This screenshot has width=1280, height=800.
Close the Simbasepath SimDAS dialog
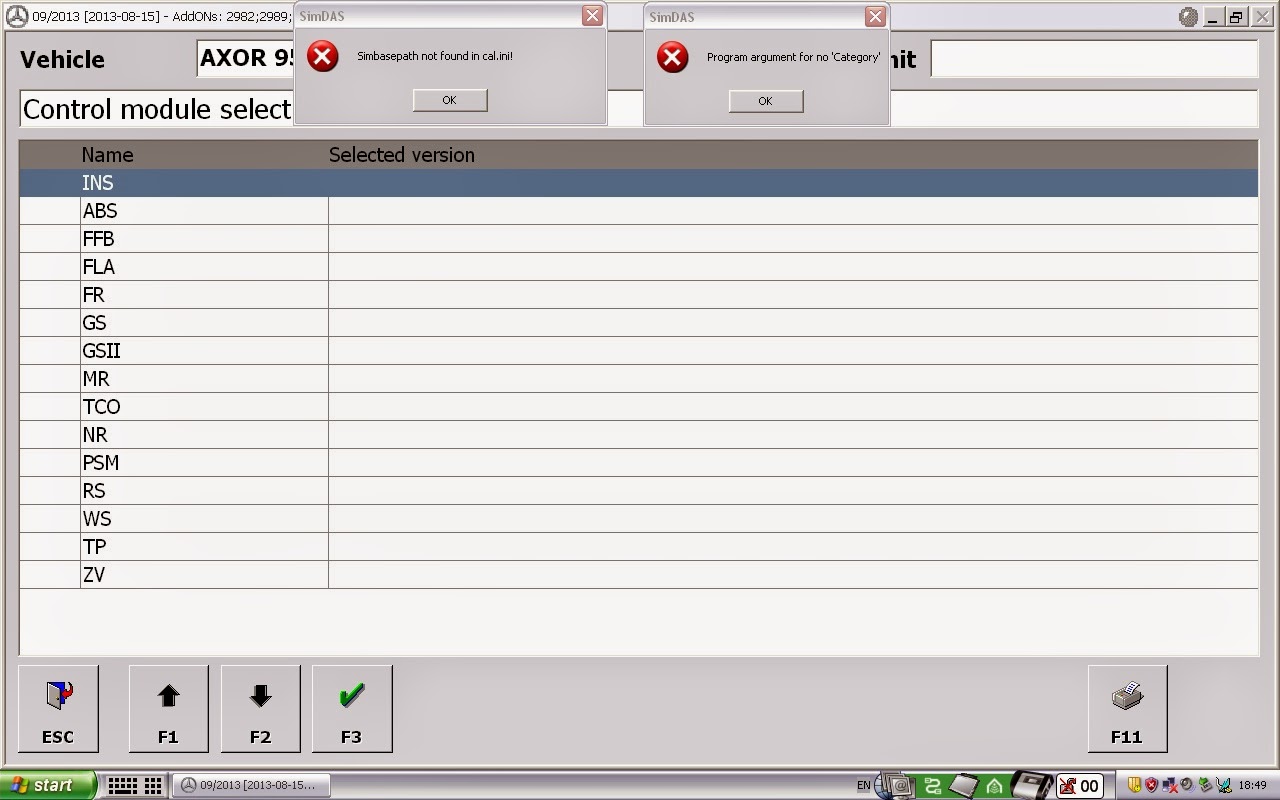[x=592, y=16]
